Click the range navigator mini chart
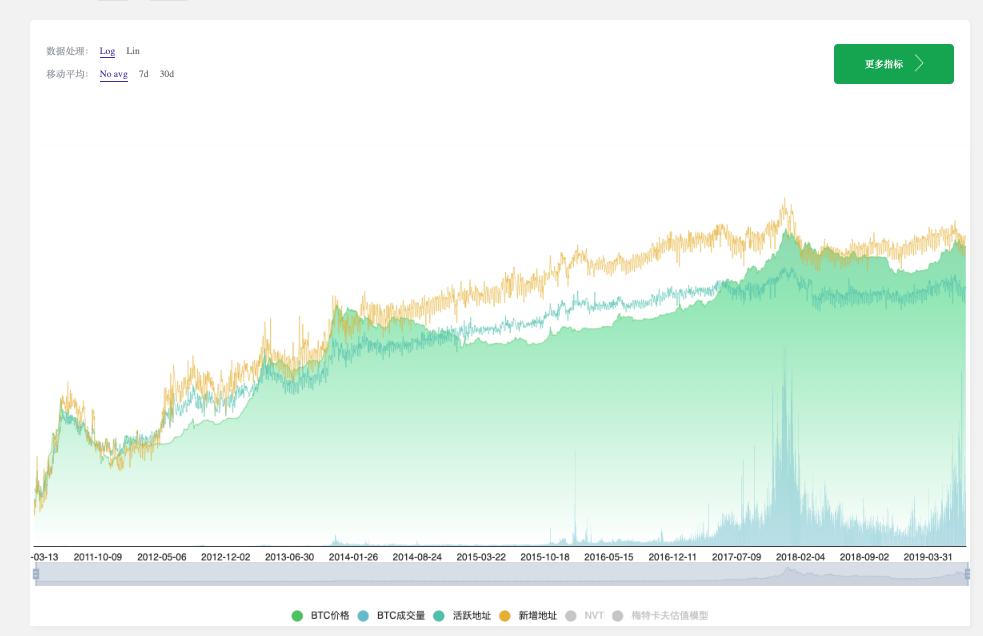This screenshot has height=636, width=983. [x=500, y=574]
